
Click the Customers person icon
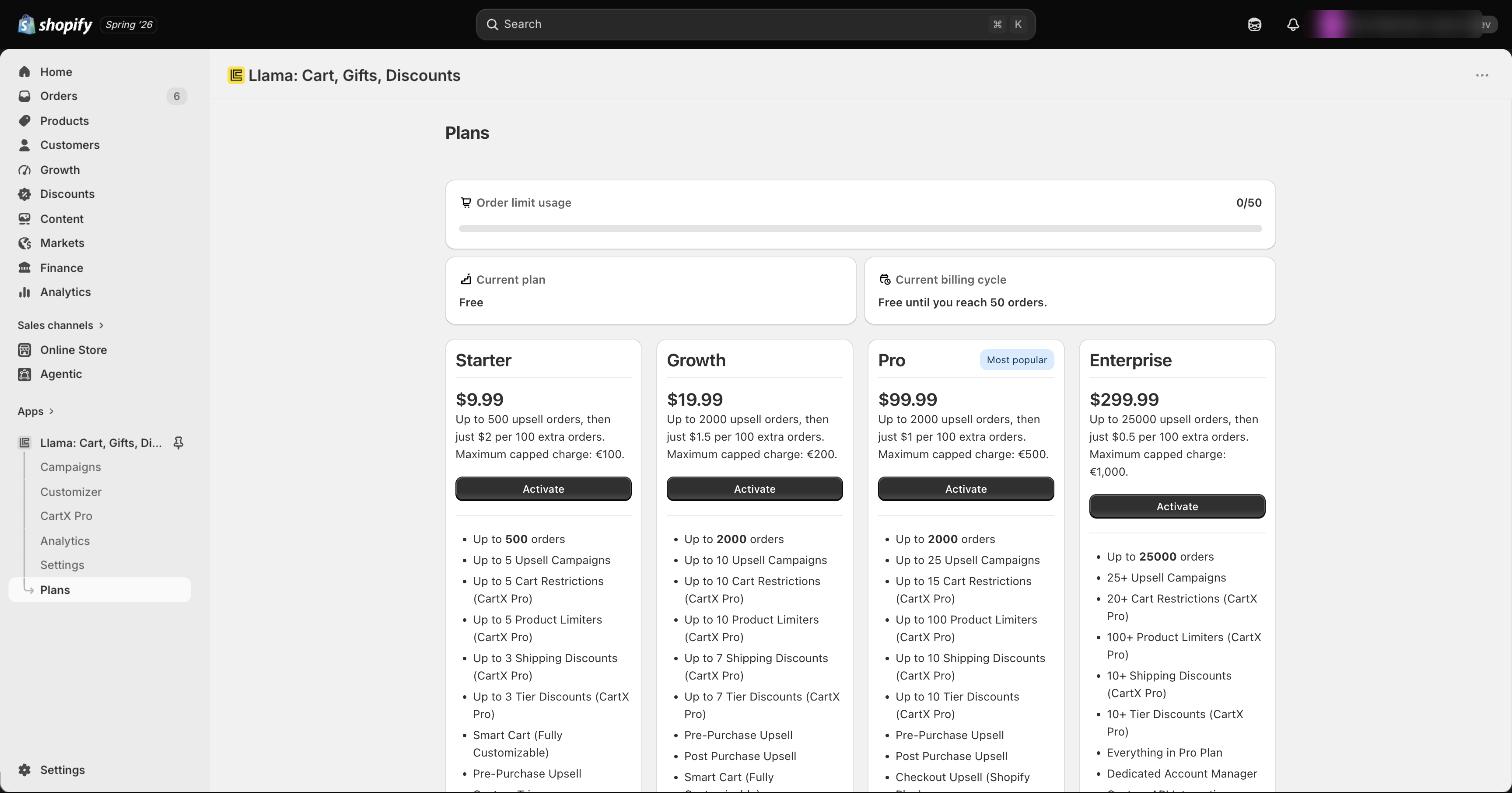pyautogui.click(x=25, y=145)
